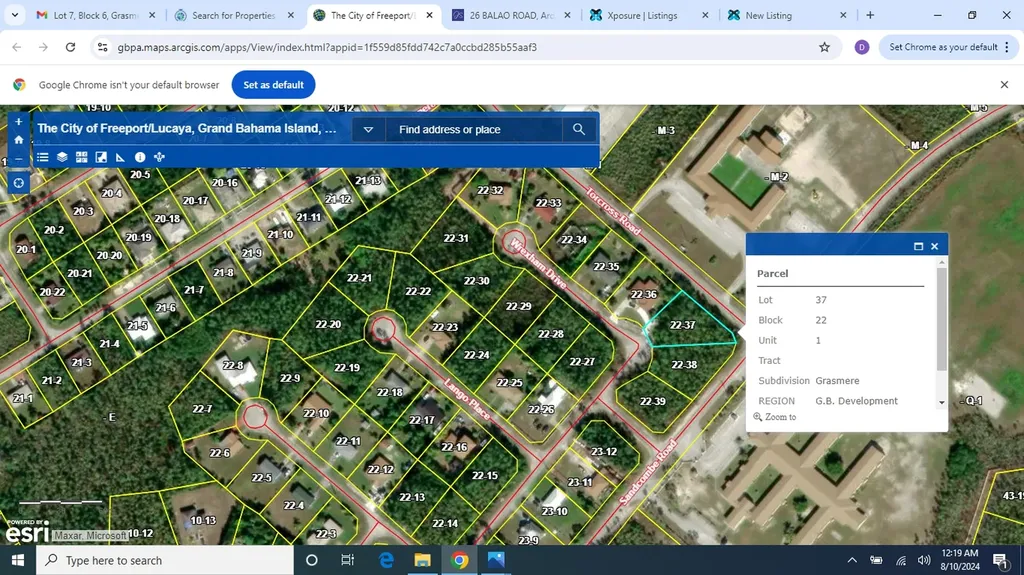Screen dimensions: 1024x575
Task: Click the Zoom to link in popup
Action: 780,417
